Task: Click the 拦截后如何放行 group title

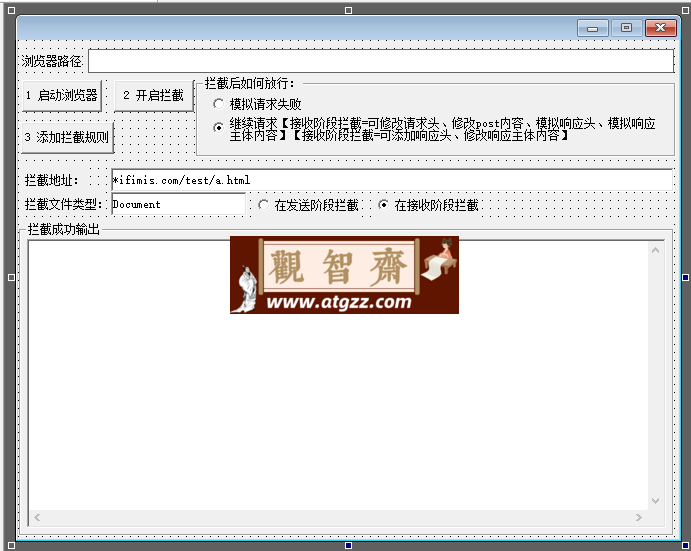Action: 249,83
